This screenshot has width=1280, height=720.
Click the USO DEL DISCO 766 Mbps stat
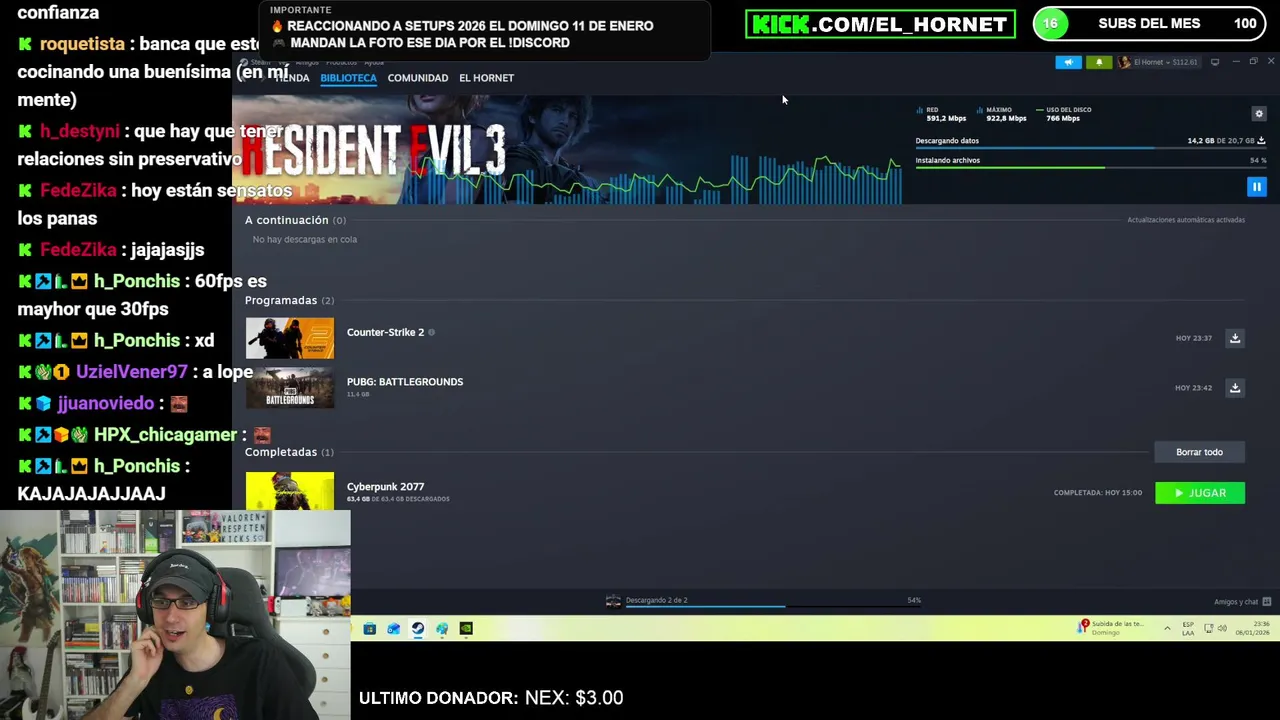(1064, 114)
